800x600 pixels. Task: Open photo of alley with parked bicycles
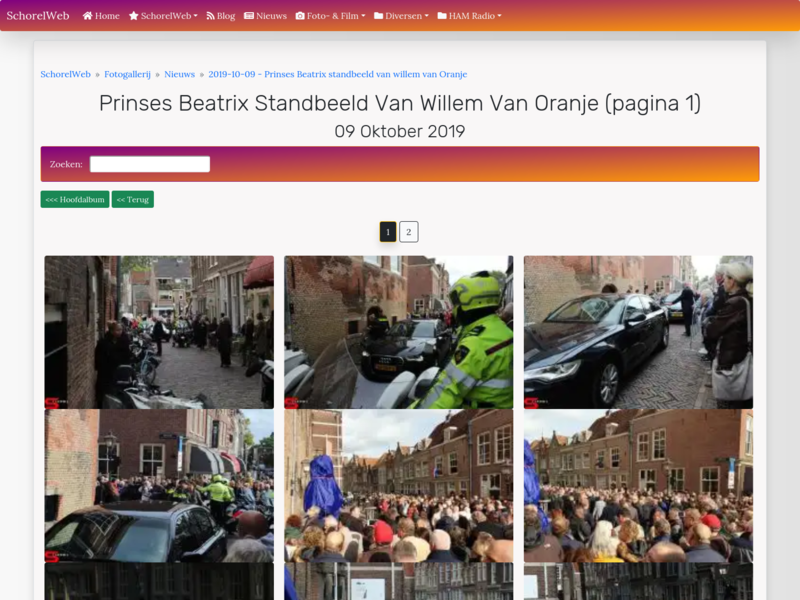point(159,332)
